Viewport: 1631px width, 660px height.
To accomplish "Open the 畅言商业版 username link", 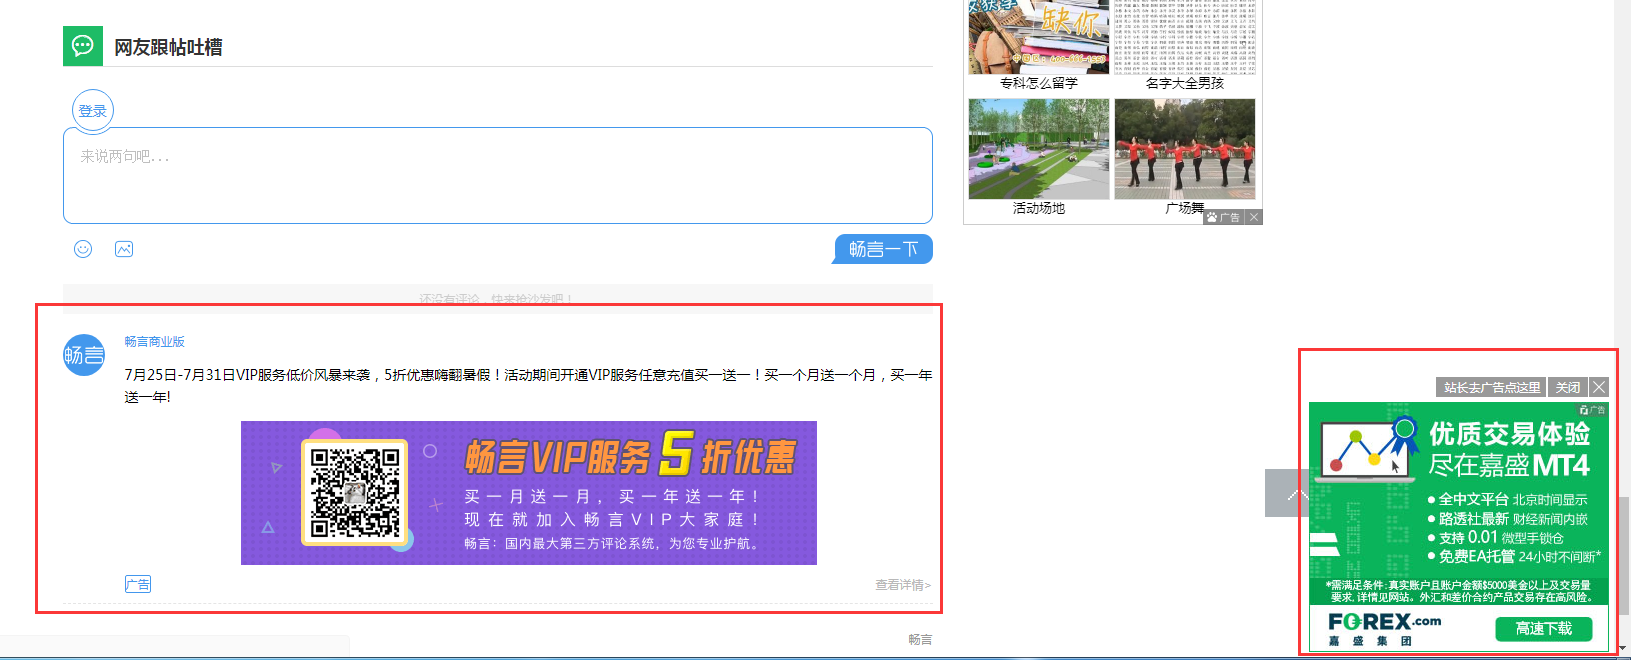I will (x=154, y=342).
